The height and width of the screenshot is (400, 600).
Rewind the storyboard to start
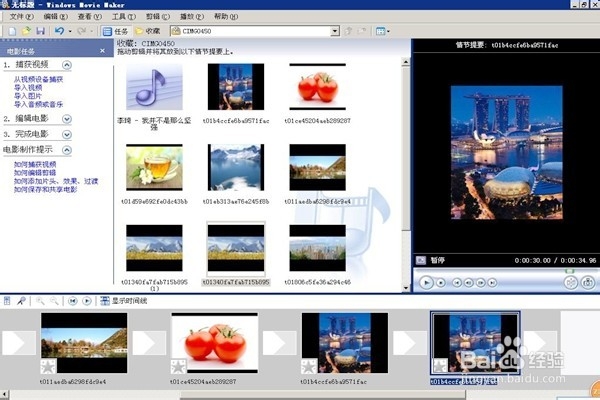click(73, 301)
